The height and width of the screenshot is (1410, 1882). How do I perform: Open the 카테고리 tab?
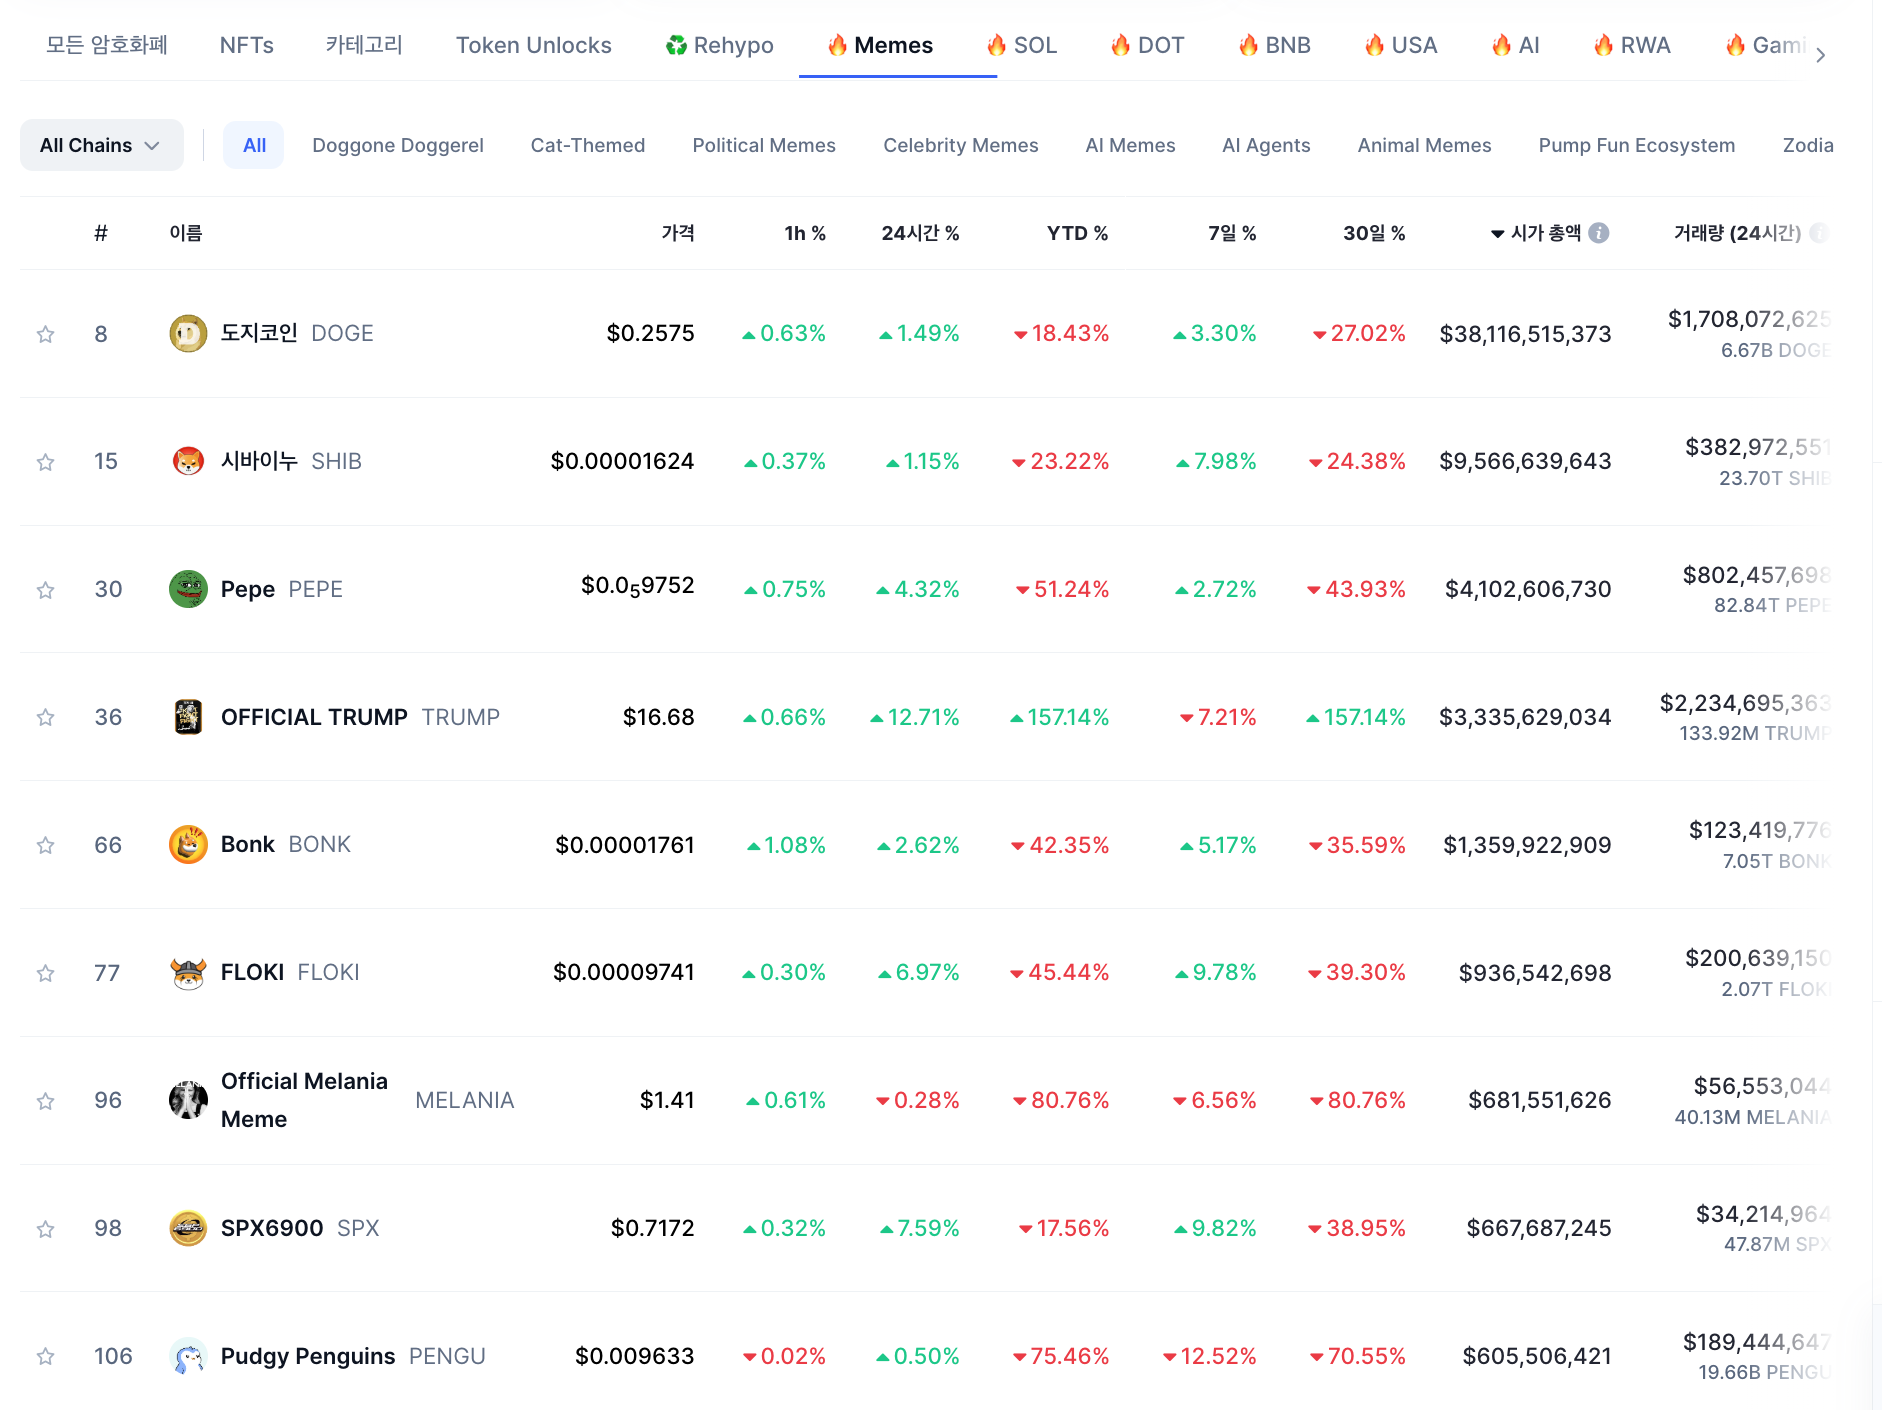364,45
